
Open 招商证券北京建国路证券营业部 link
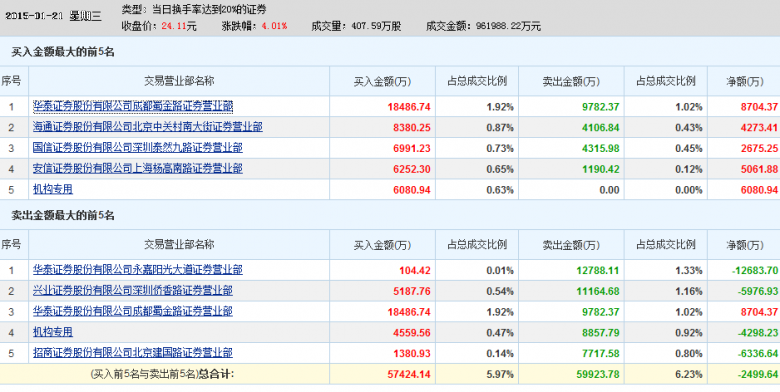click(133, 353)
